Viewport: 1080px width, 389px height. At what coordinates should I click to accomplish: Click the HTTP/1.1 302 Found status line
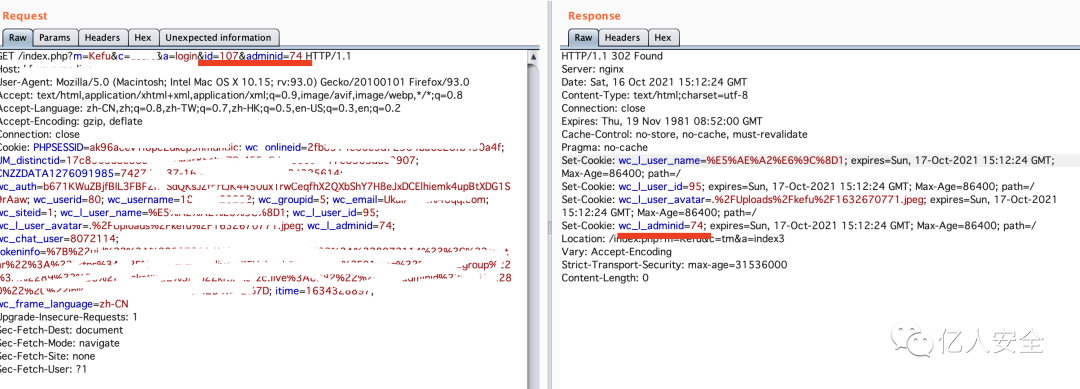[612, 56]
